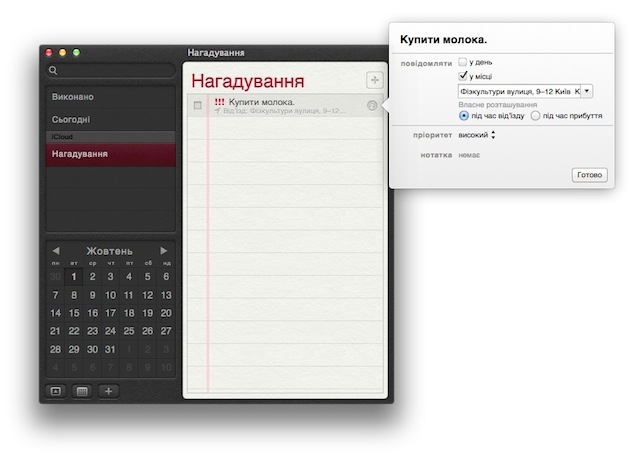Select October 15 in the calendar
Screen dimensions: 640x458
coord(74,313)
